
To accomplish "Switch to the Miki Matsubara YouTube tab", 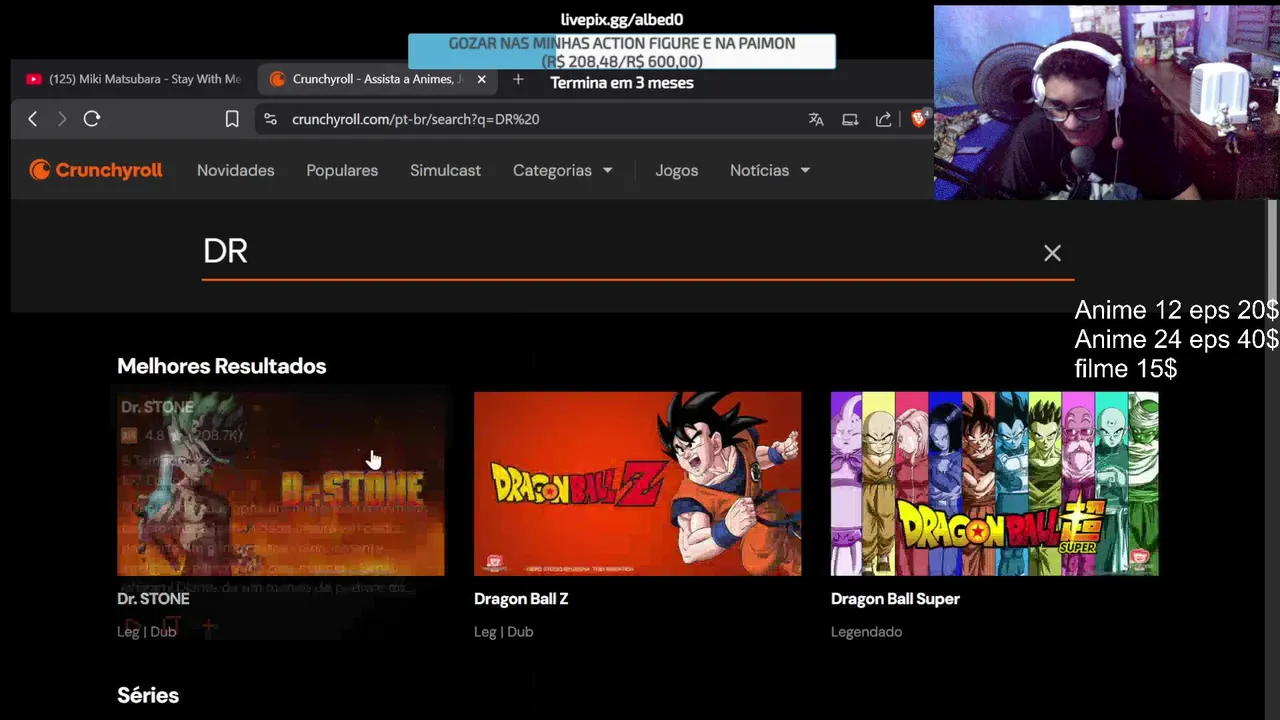I will pos(134,79).
